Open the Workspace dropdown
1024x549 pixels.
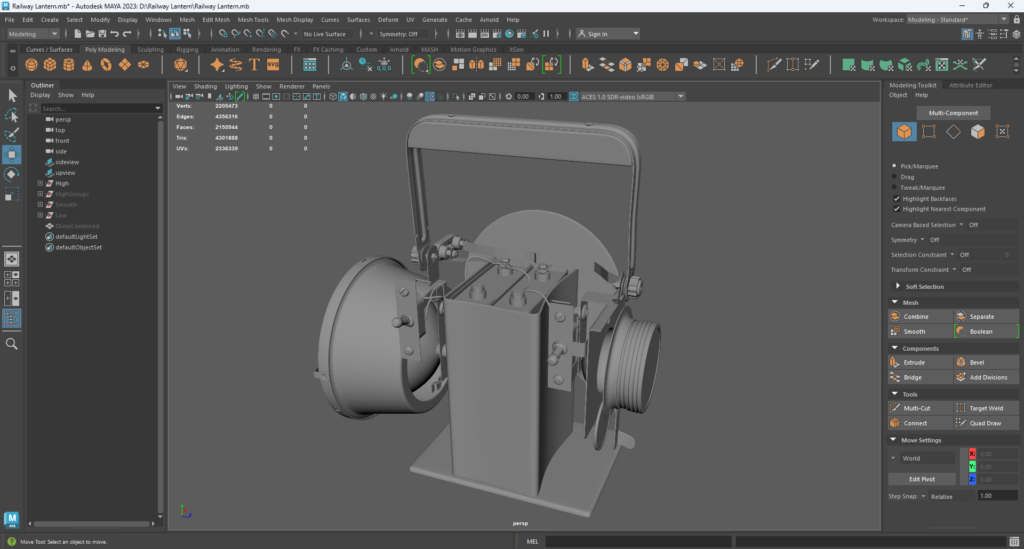click(957, 20)
